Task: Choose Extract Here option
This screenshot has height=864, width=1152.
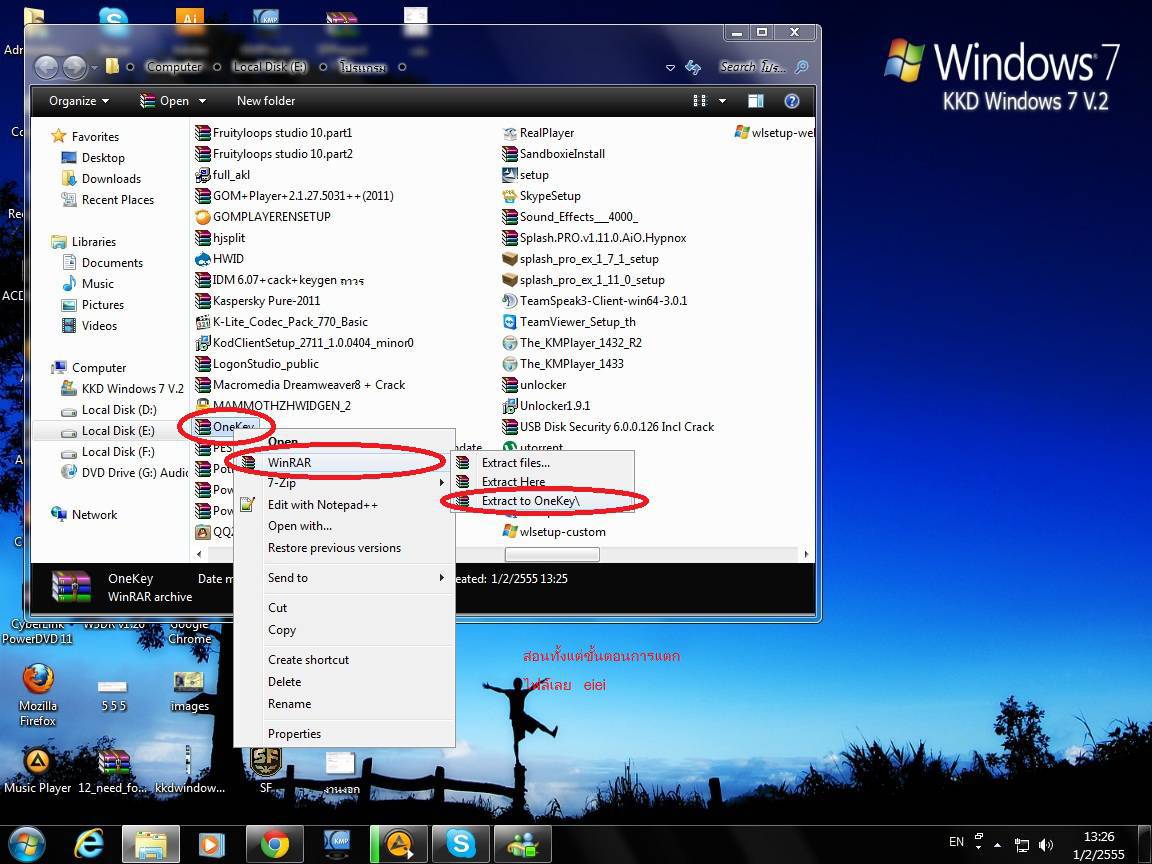Action: (543, 482)
